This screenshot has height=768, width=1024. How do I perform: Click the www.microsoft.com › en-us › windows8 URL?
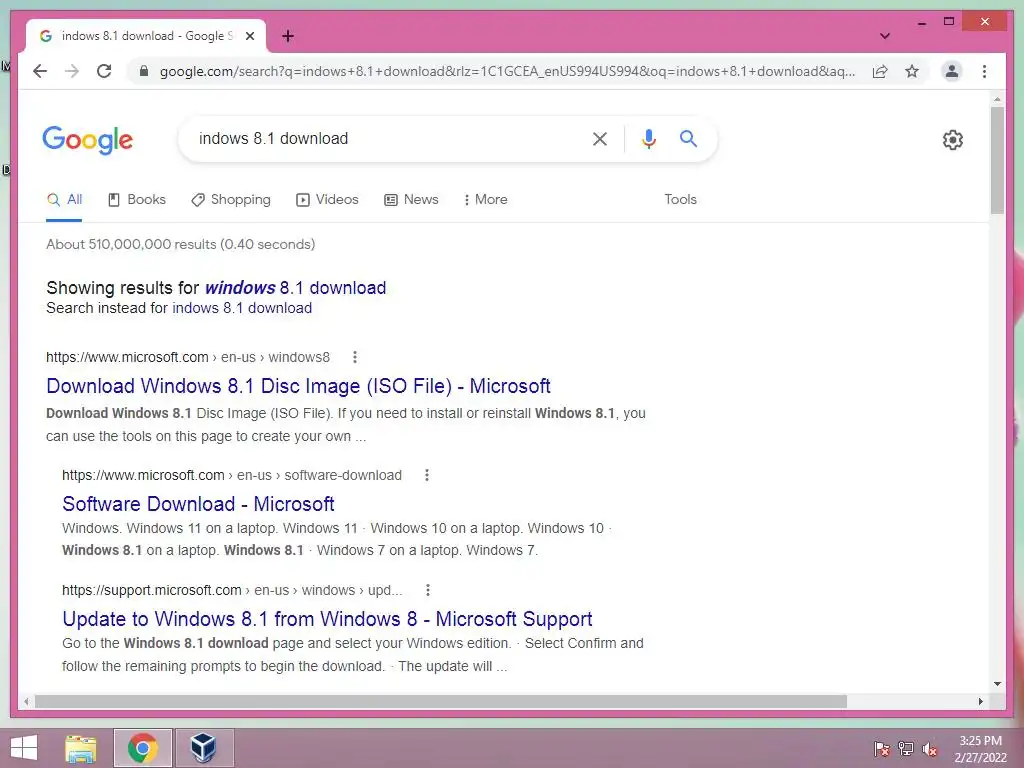point(188,357)
